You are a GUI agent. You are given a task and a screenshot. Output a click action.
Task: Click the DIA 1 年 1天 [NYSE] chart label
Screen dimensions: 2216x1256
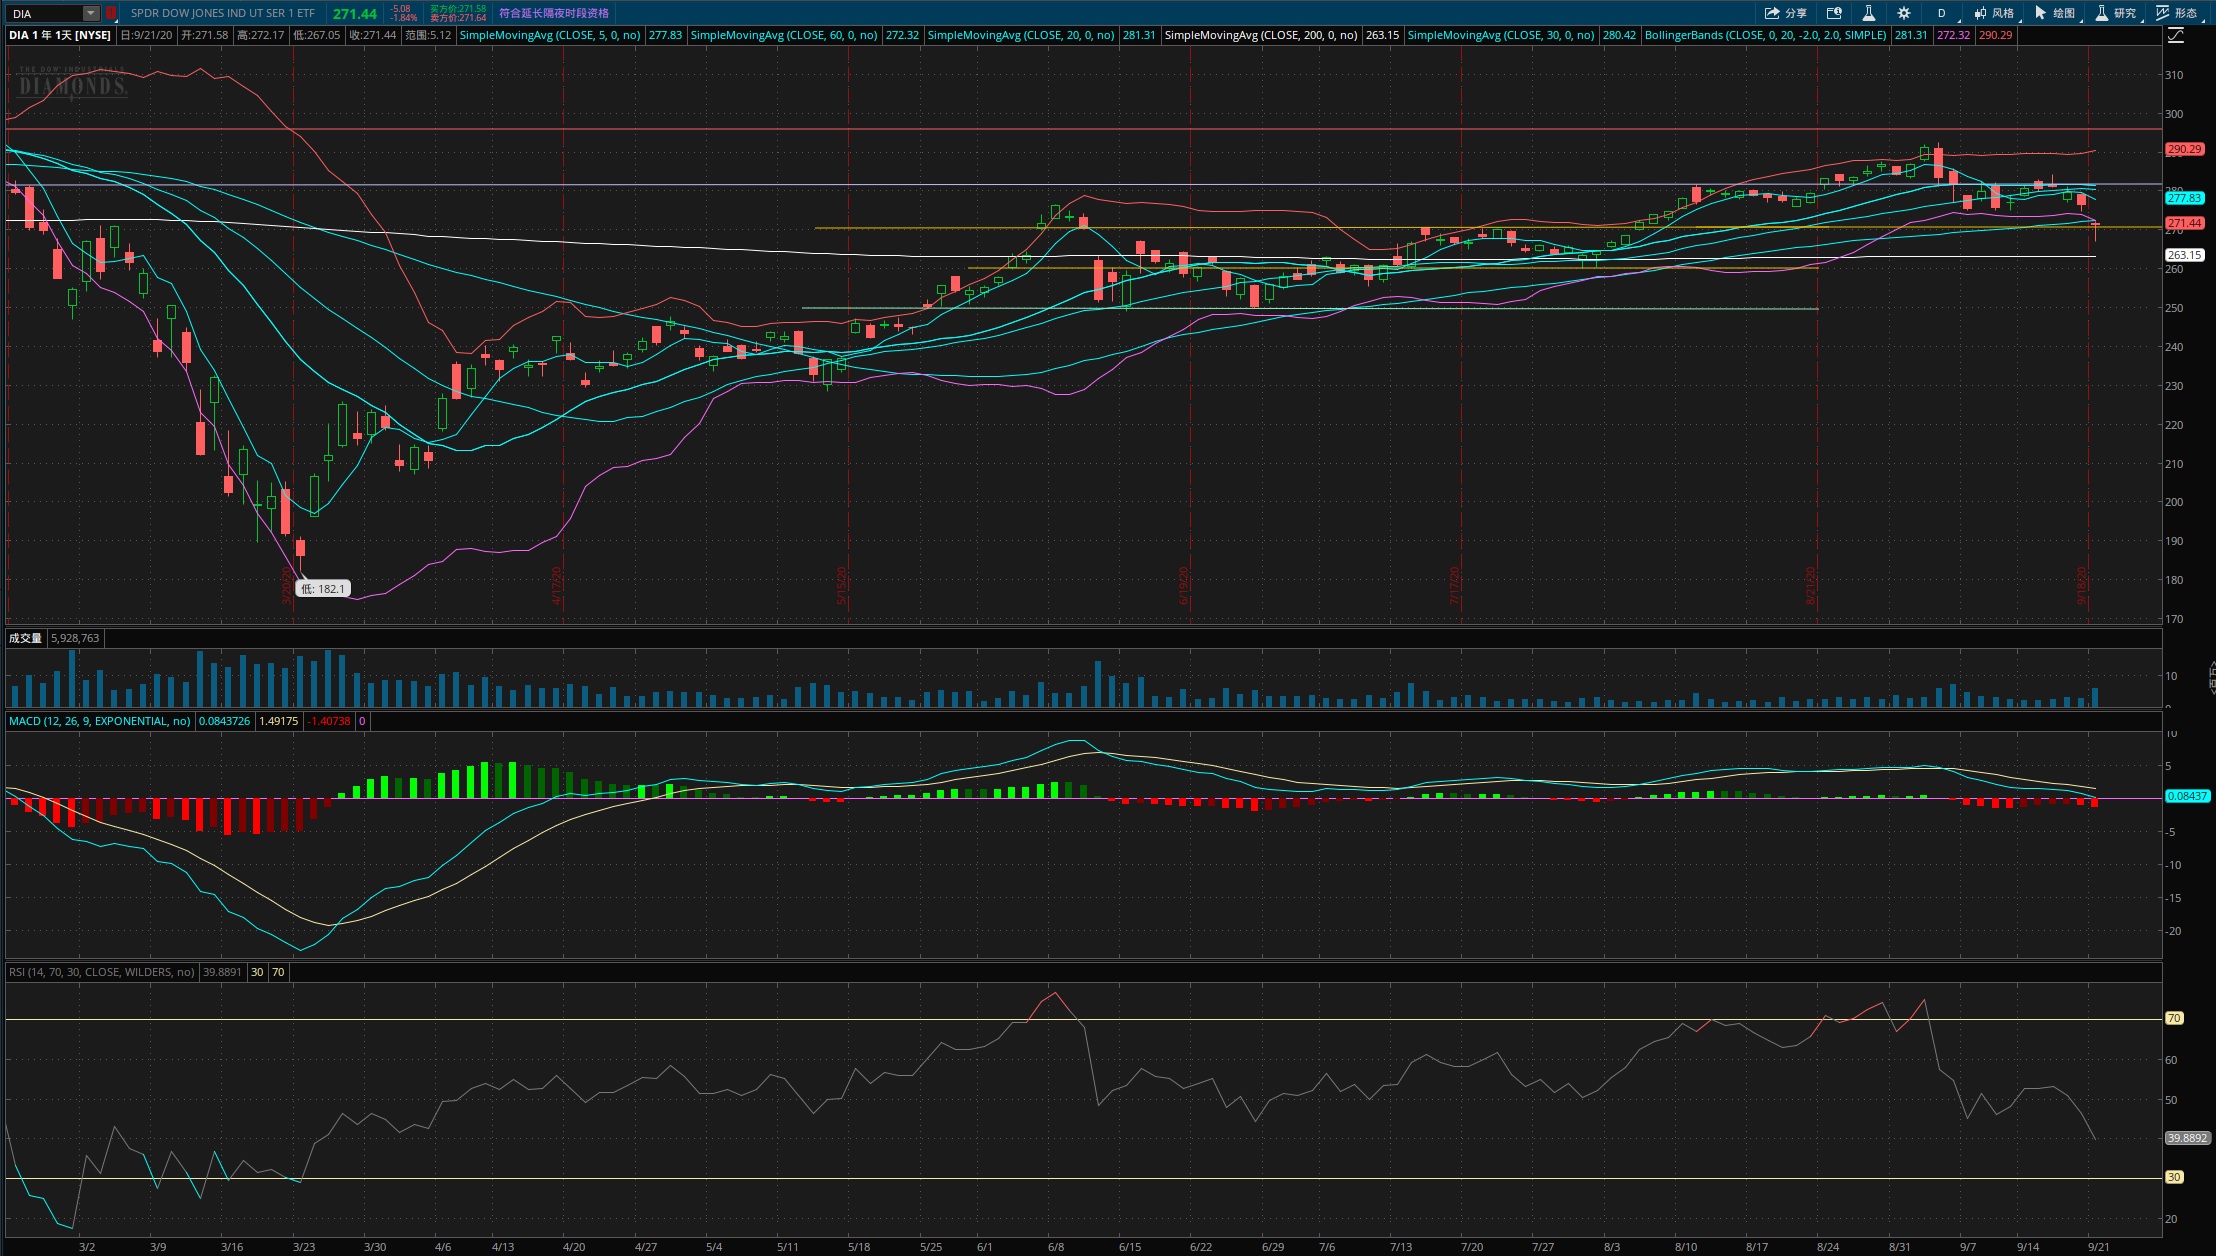[x=60, y=35]
